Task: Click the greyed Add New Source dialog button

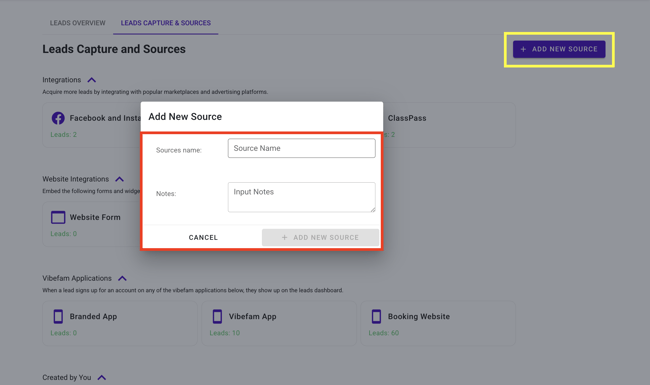Action: point(320,237)
